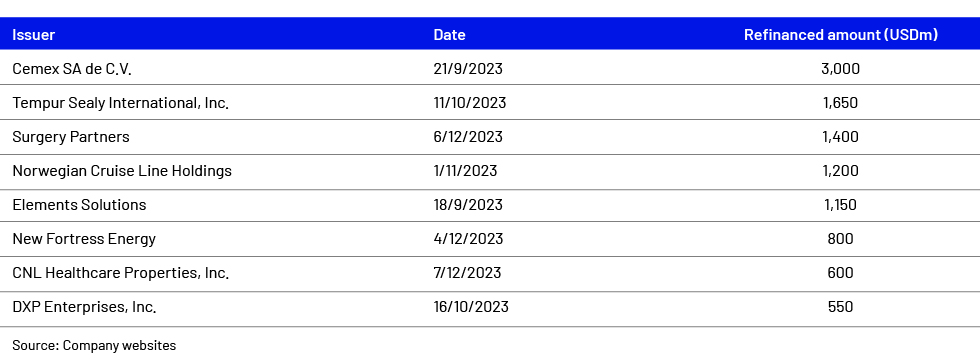The height and width of the screenshot is (363, 980).
Task: Click the Issuer column header
Action: pos(34,35)
